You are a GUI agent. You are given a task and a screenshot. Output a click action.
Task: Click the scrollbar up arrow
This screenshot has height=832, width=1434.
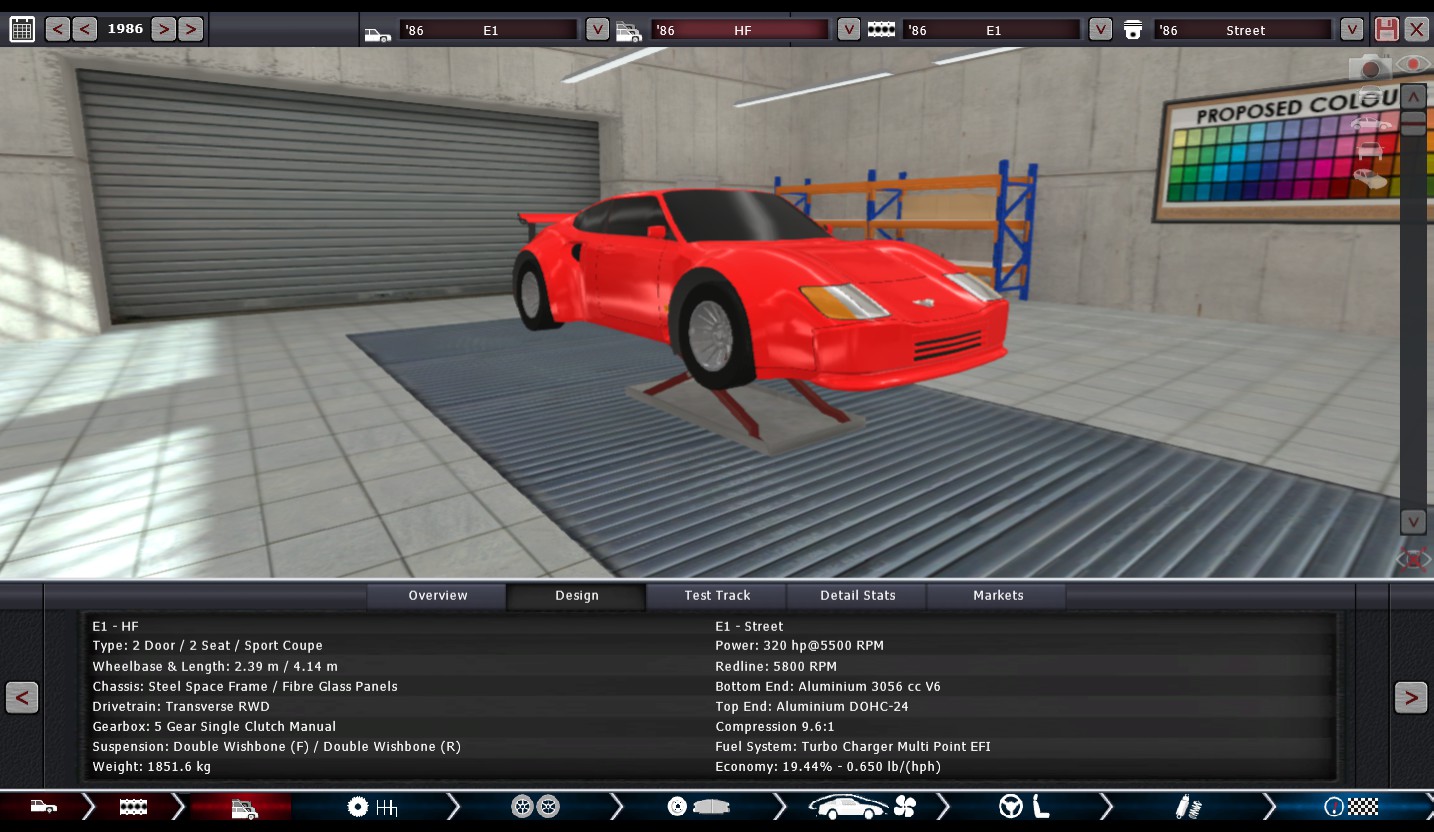tap(1413, 97)
